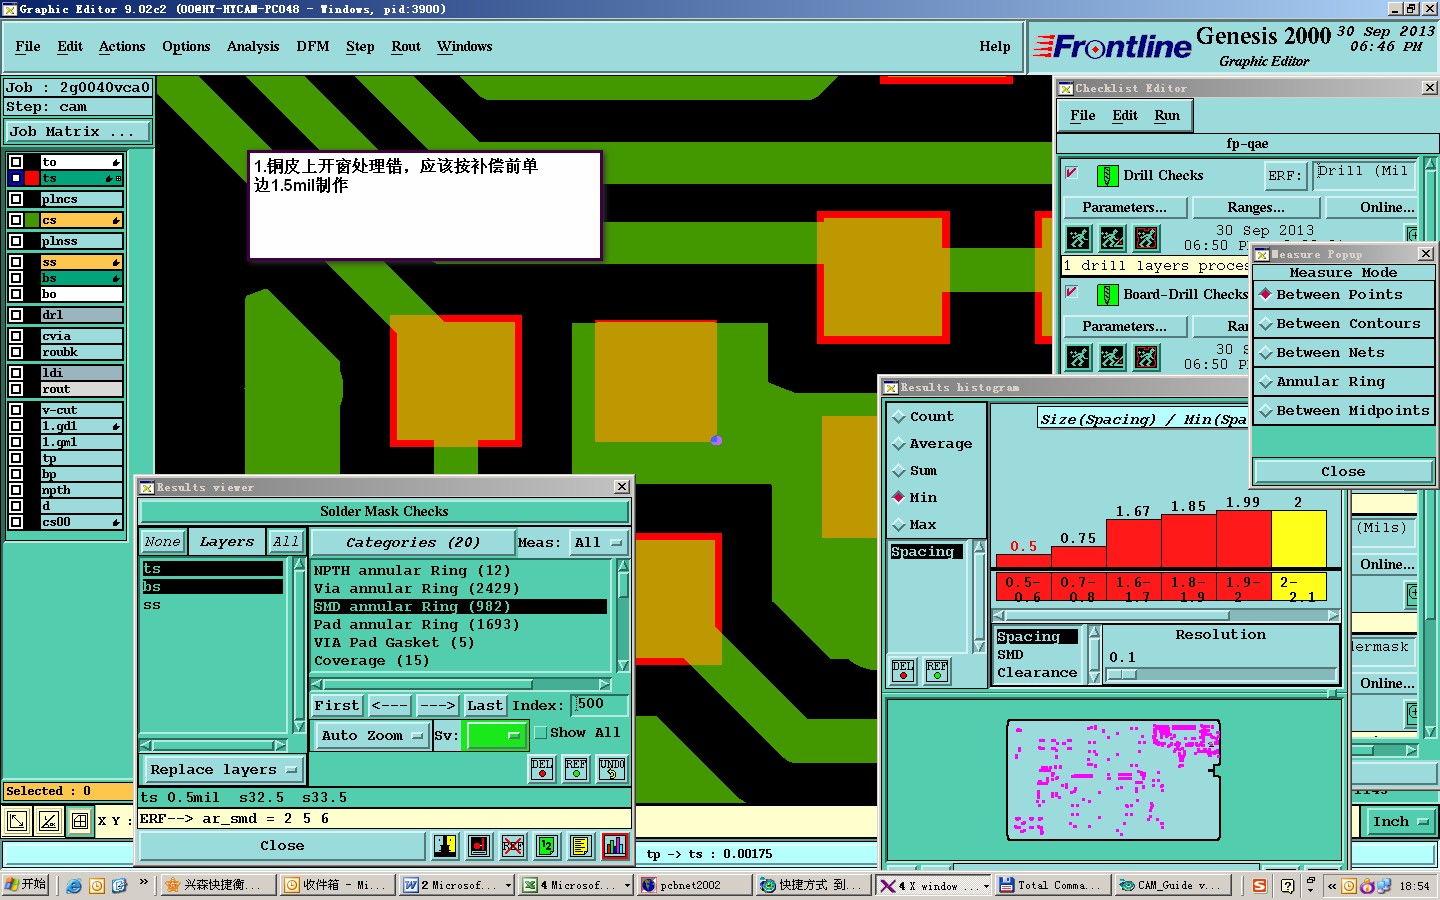This screenshot has width=1440, height=900.
Task: Click REF icon in Results histogram window
Action: point(937,670)
